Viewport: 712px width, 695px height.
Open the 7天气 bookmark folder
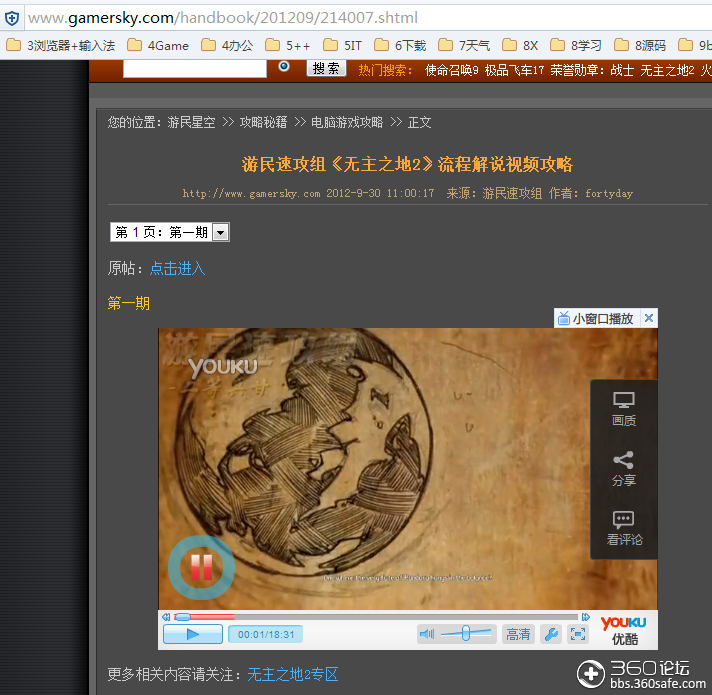[x=464, y=45]
